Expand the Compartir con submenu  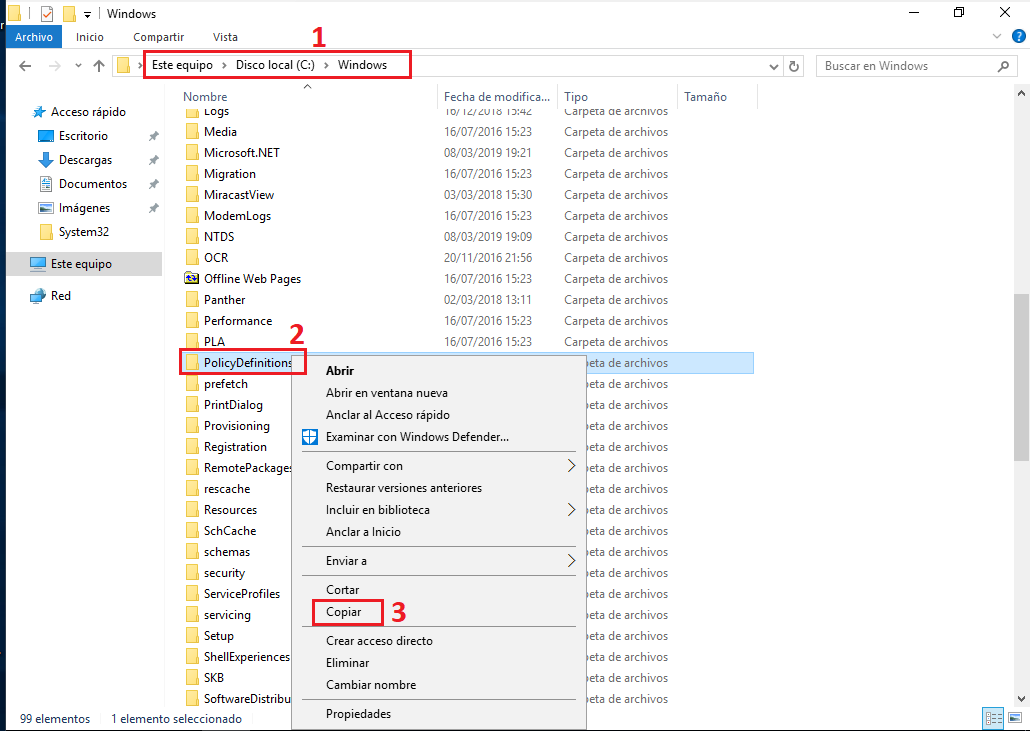coord(364,465)
